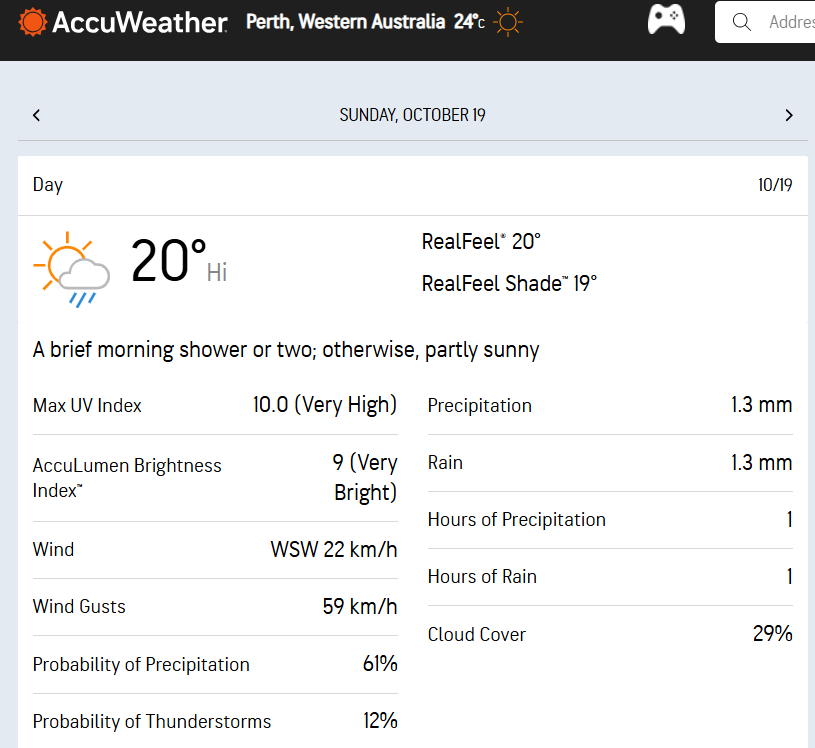Click the 10/19 date in card header

(x=775, y=185)
